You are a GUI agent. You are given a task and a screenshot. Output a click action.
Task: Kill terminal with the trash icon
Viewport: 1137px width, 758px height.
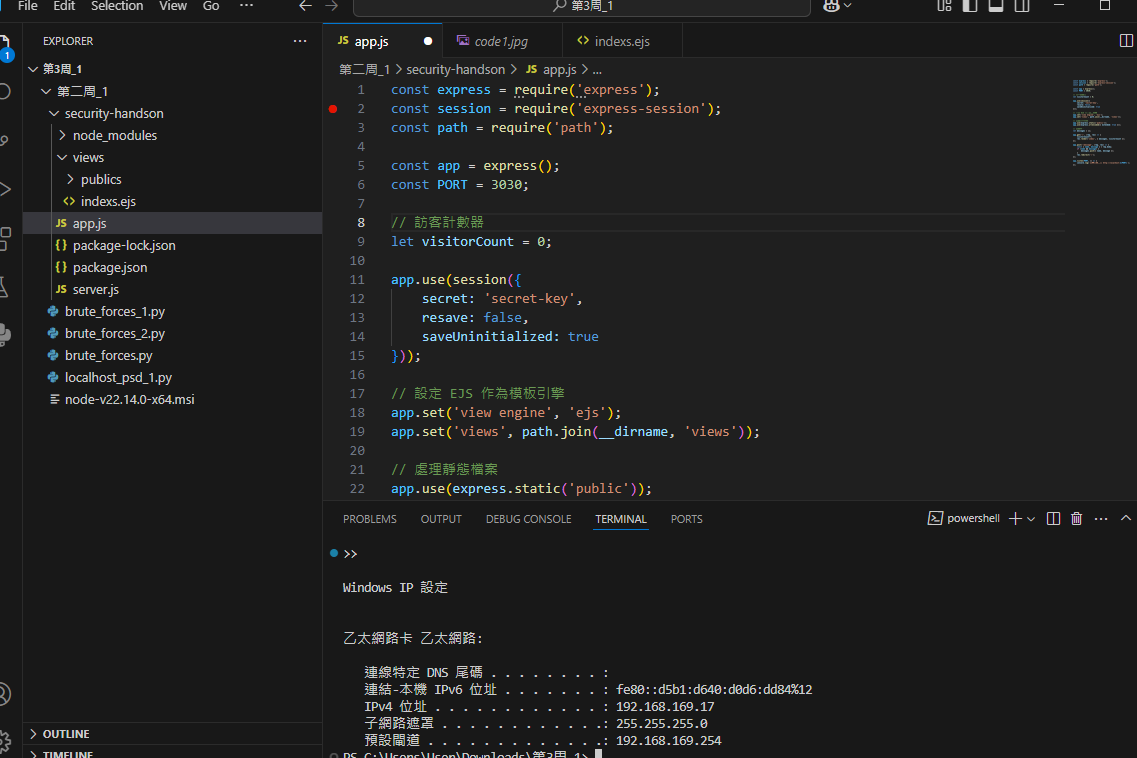pos(1077,519)
